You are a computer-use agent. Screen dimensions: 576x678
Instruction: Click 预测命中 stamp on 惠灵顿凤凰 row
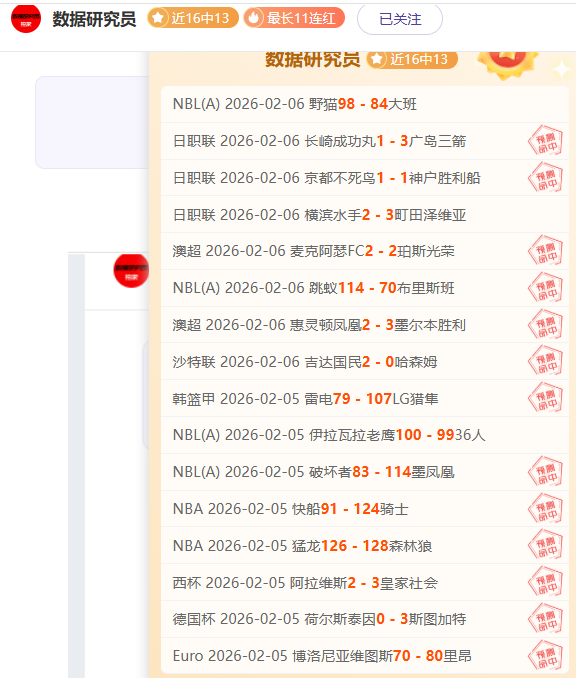pos(545,325)
